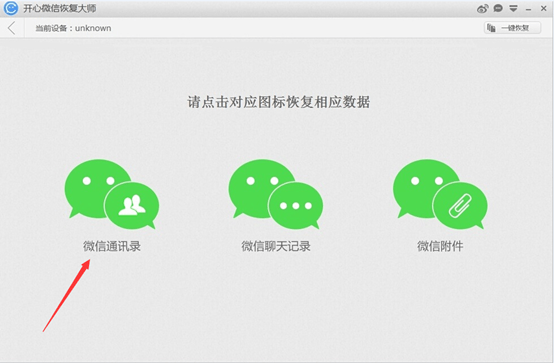The image size is (554, 363).
Task: Close the recovery app window
Action: [x=544, y=8]
